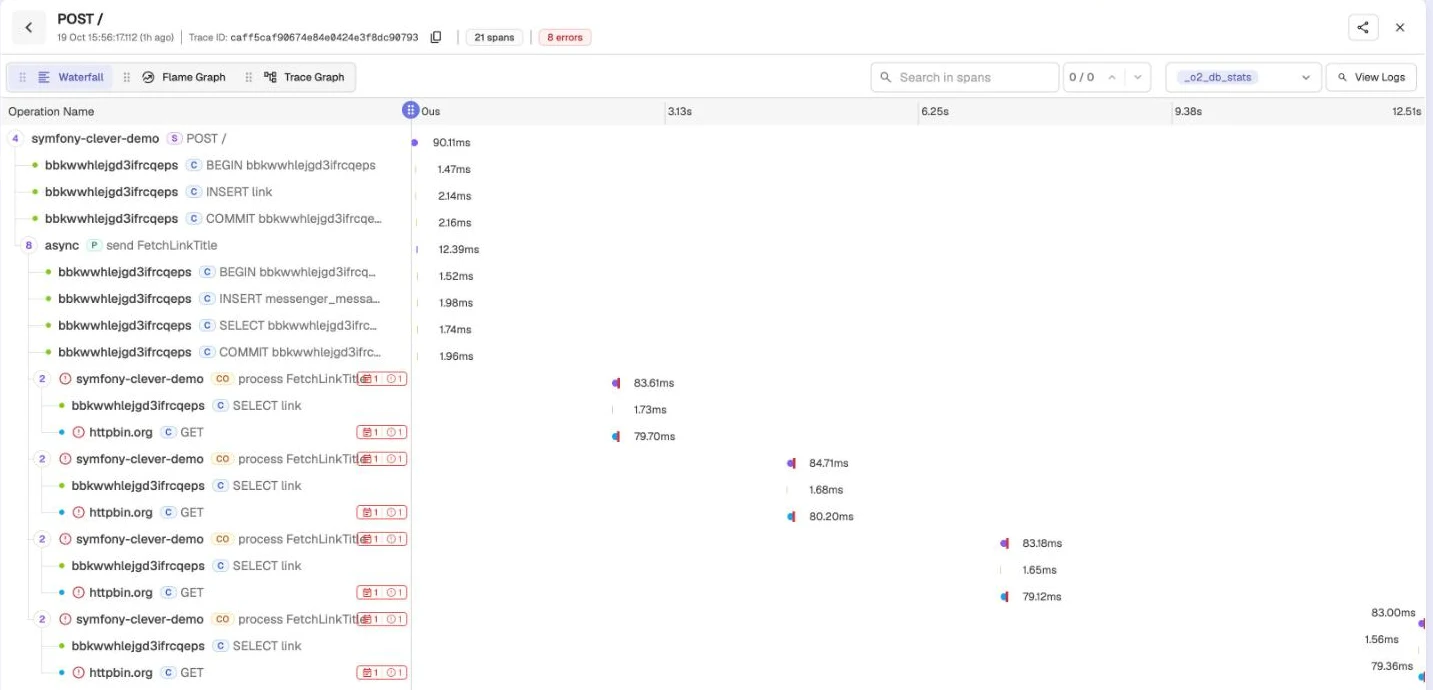The width and height of the screenshot is (1433, 690).
Task: Collapse process FetchLinkTitle span lasting 84.71ms
Action: (42, 459)
